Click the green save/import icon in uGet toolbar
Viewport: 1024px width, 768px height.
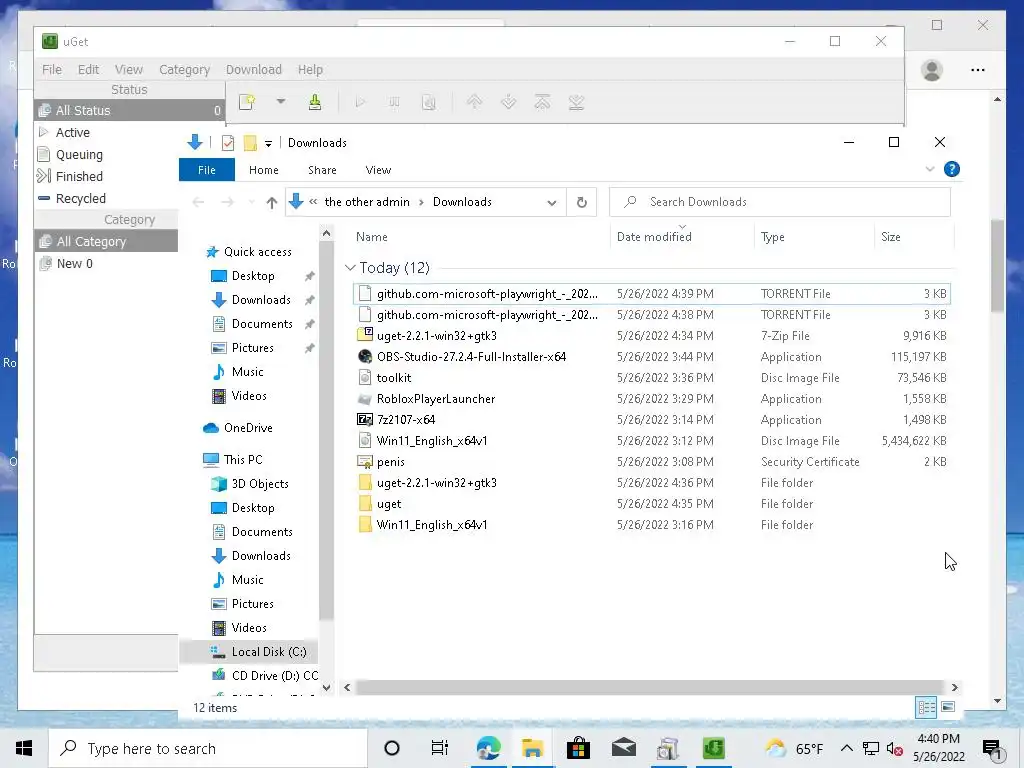pyautogui.click(x=315, y=102)
